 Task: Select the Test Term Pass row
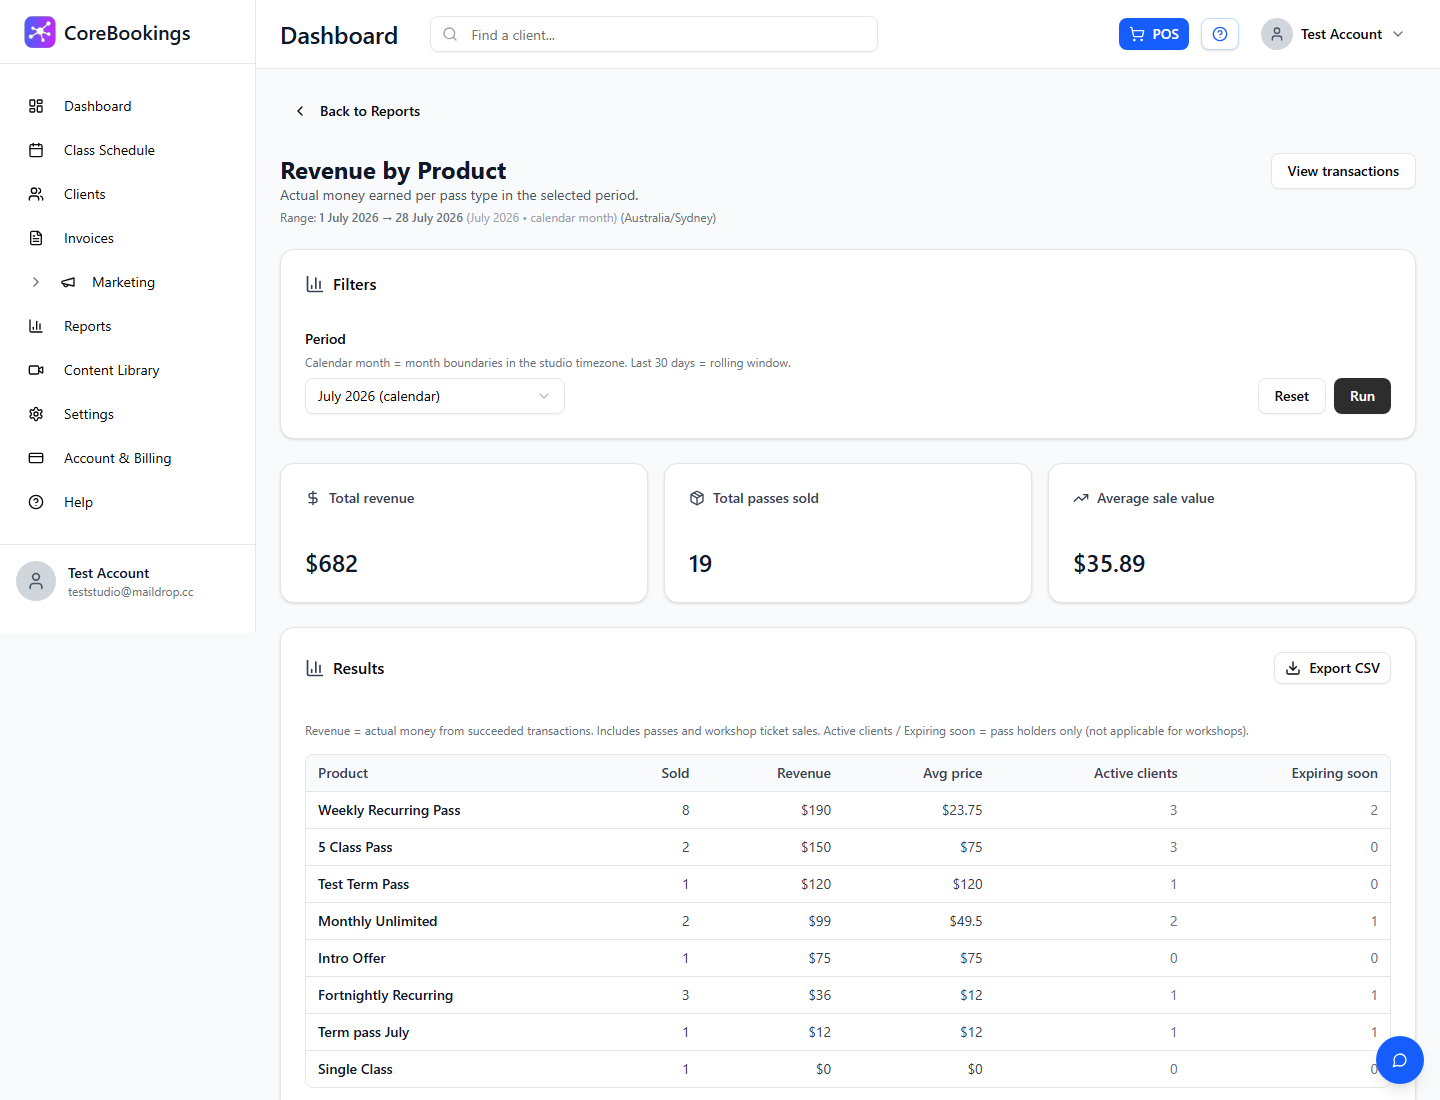[848, 884]
